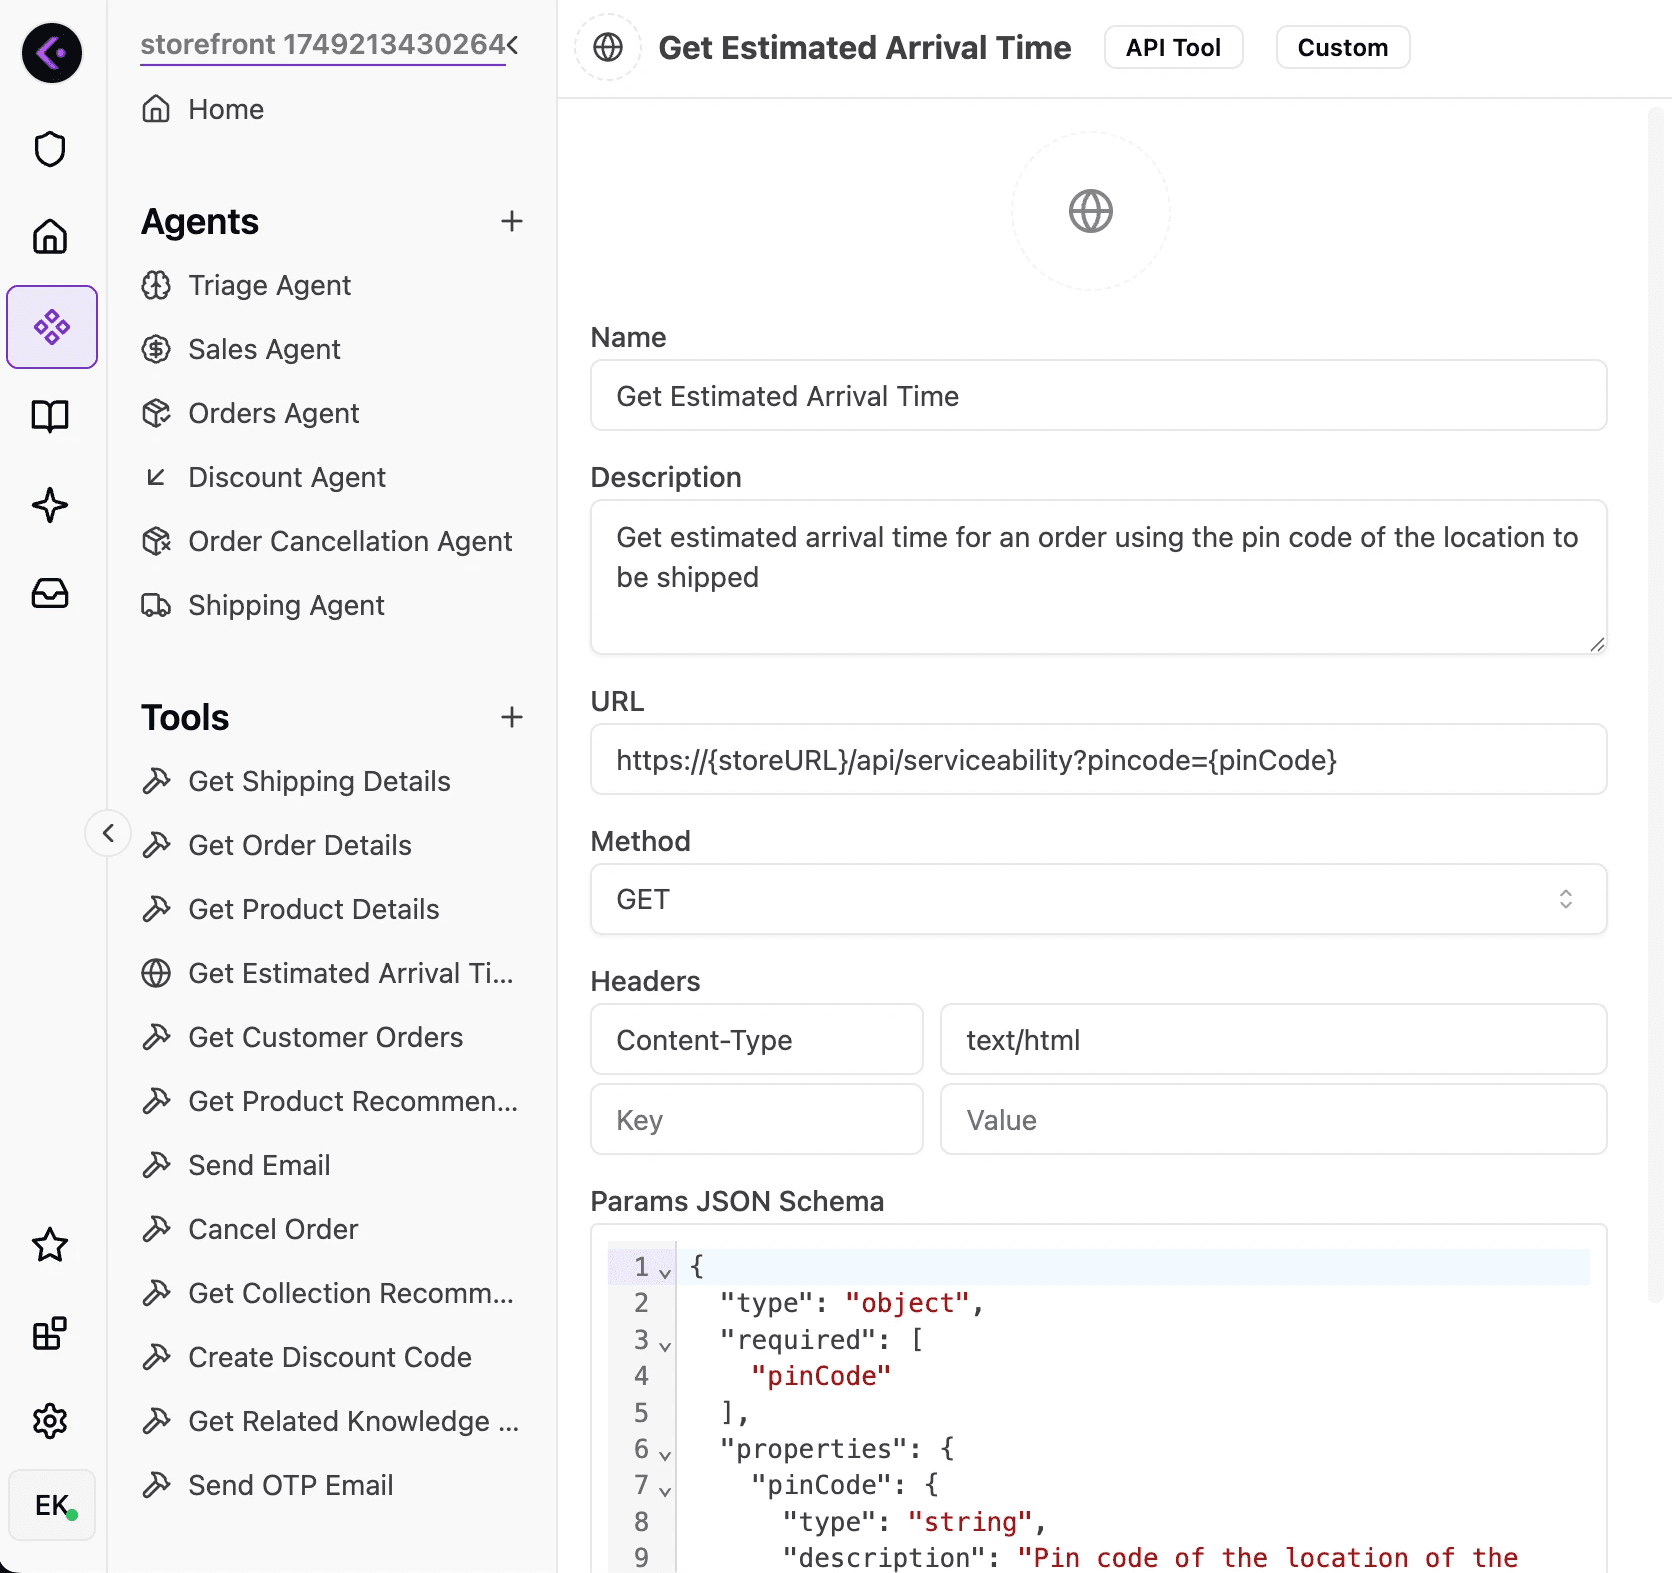Open the inbox tray icon
Screen dimensions: 1672x1573
click(x=50, y=593)
